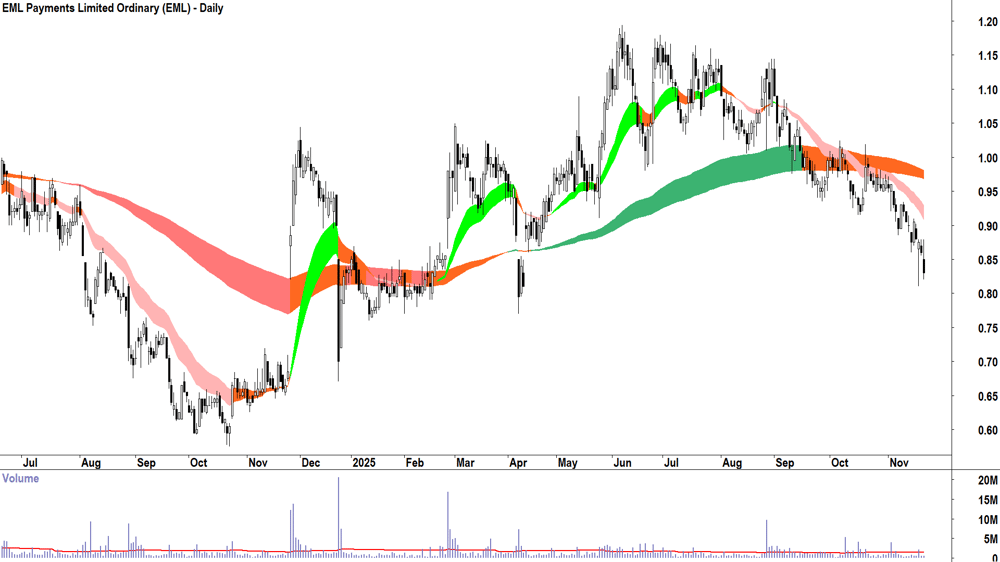Click the 10M volume axis label
This screenshot has height=562, width=1000.
(x=988, y=520)
